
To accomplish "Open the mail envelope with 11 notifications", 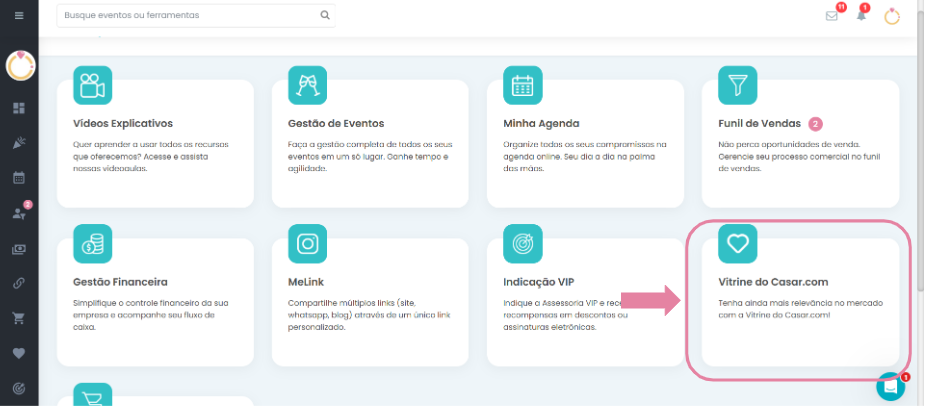I will pyautogui.click(x=832, y=16).
